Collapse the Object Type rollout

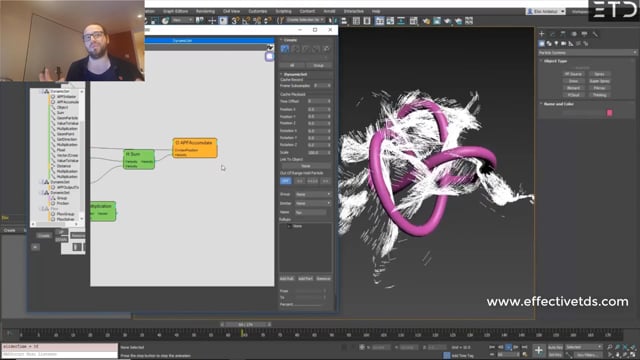555,61
